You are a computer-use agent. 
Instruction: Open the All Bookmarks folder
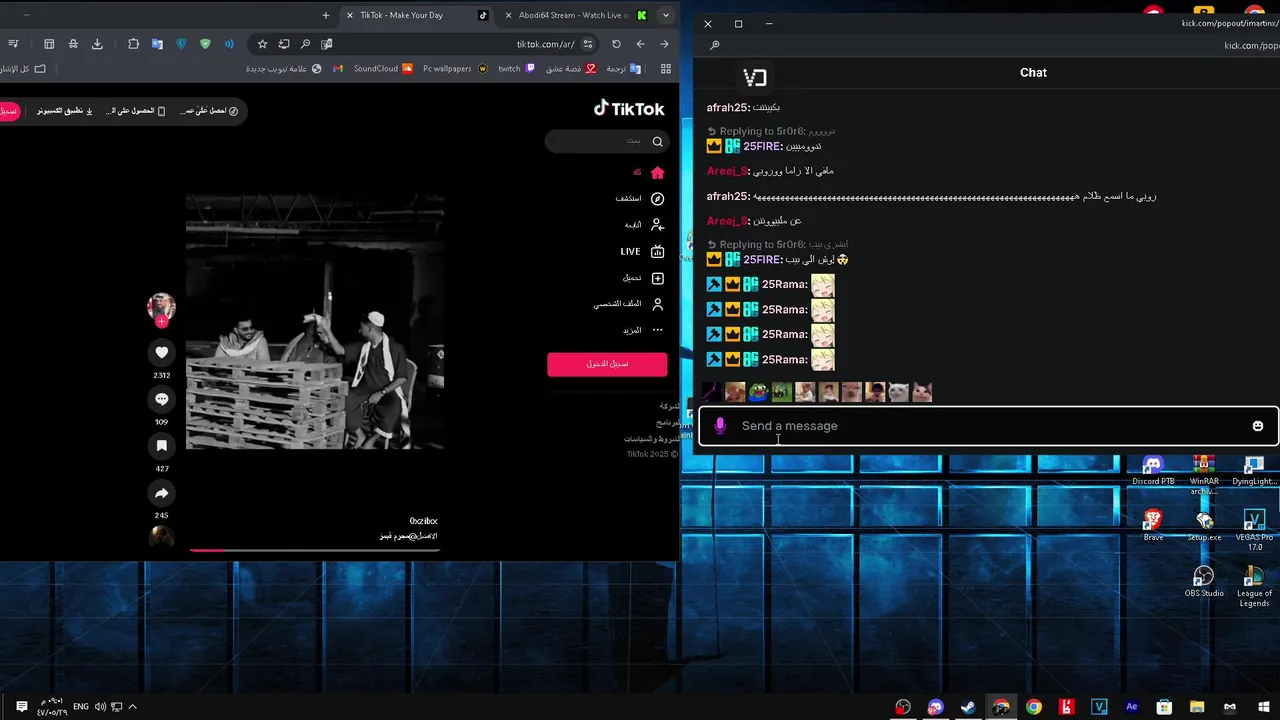pos(24,69)
